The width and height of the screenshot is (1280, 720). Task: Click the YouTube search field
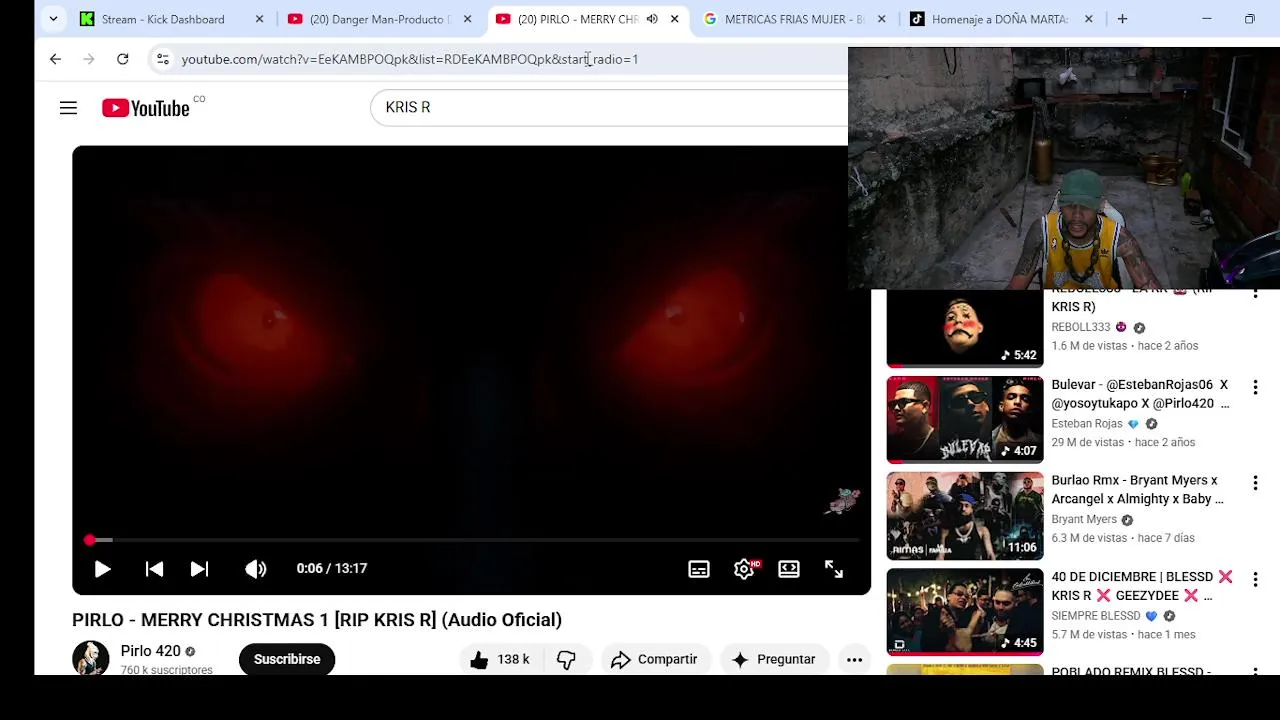(609, 107)
